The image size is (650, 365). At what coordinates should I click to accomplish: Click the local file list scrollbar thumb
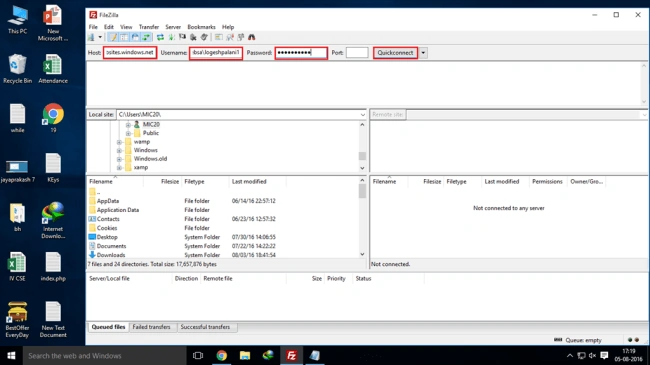tap(362, 191)
